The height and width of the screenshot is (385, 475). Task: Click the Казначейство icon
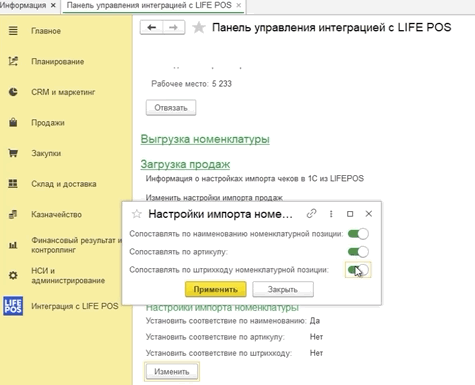(13, 214)
